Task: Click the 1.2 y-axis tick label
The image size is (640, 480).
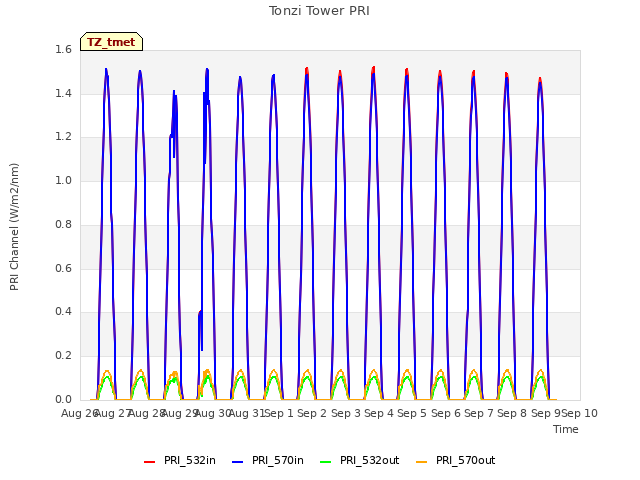Action: point(63,137)
